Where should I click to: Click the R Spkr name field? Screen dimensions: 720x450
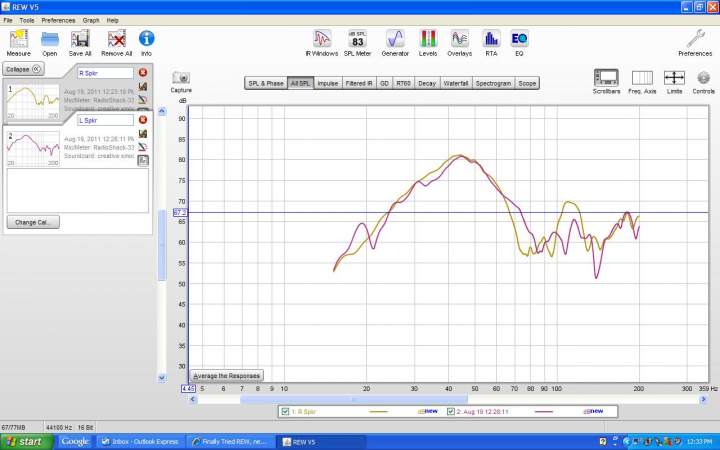105,73
